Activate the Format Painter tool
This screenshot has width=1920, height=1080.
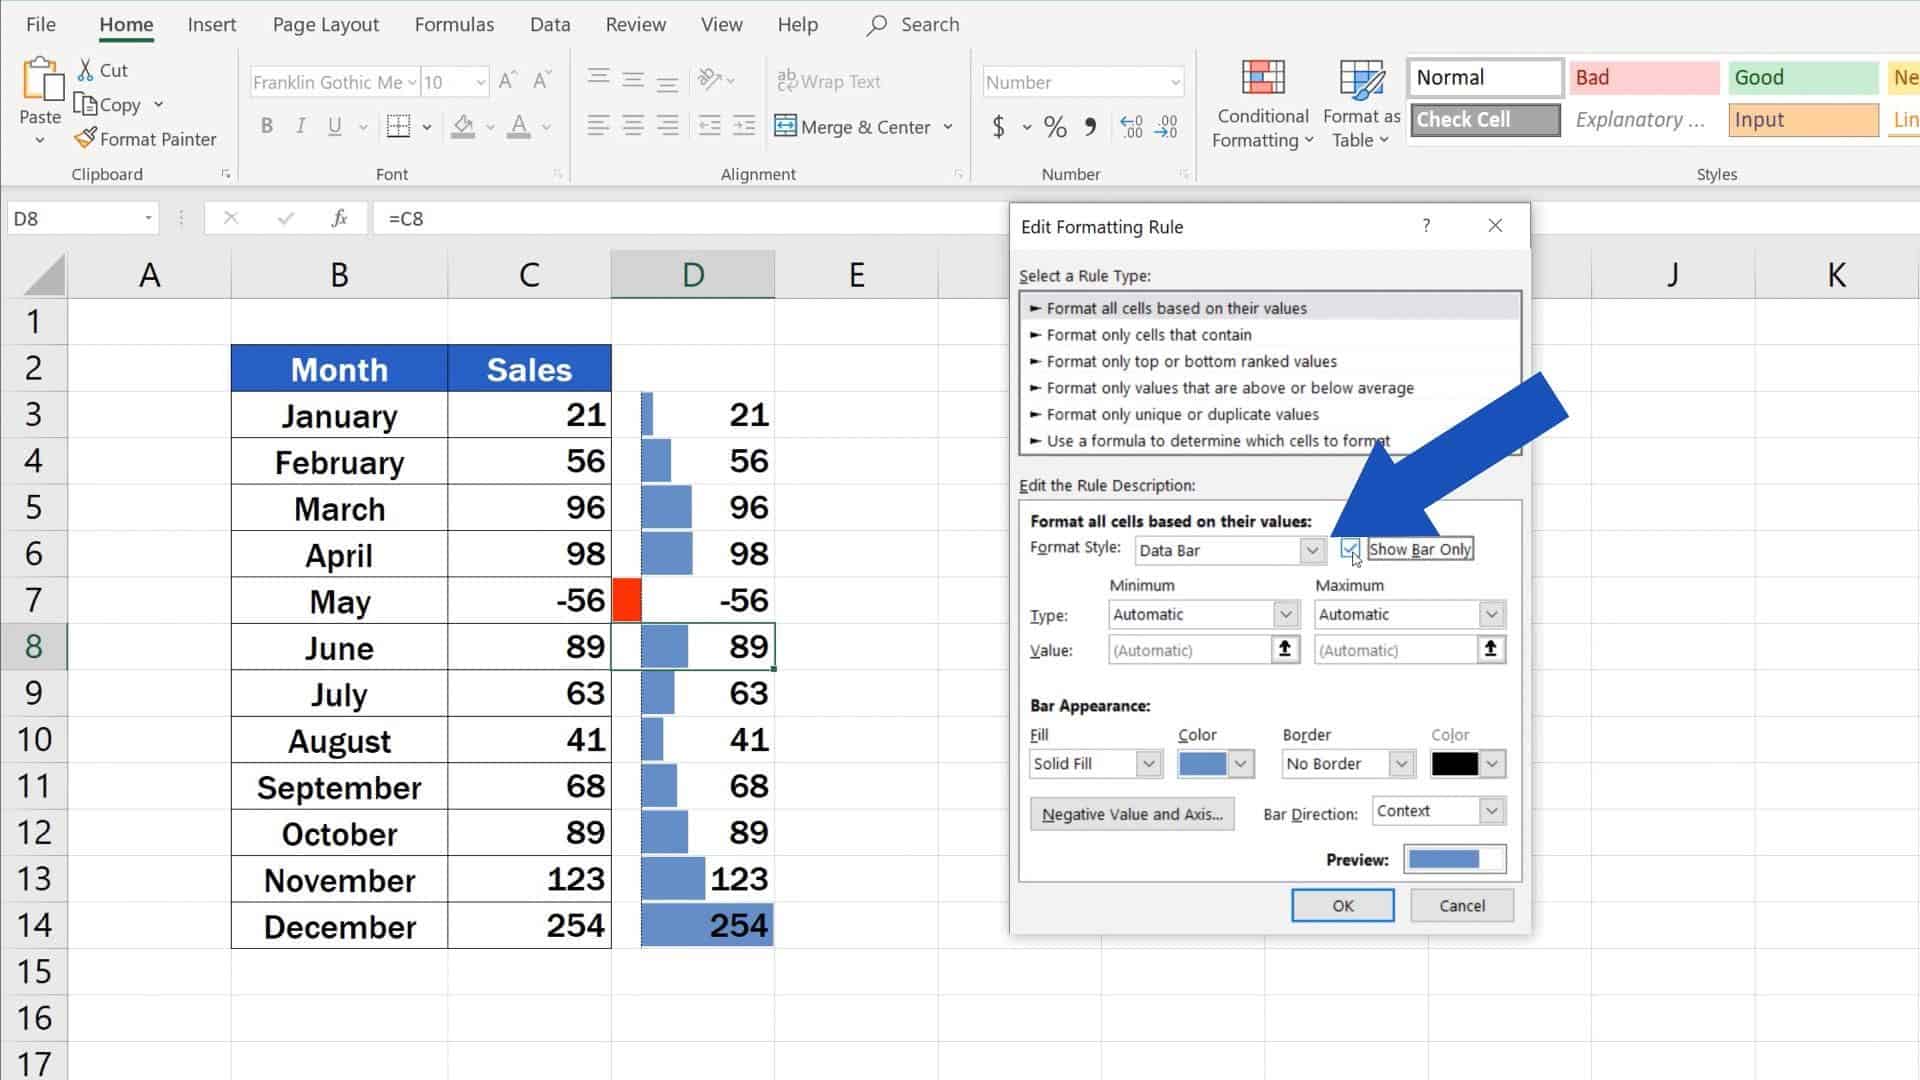point(146,139)
